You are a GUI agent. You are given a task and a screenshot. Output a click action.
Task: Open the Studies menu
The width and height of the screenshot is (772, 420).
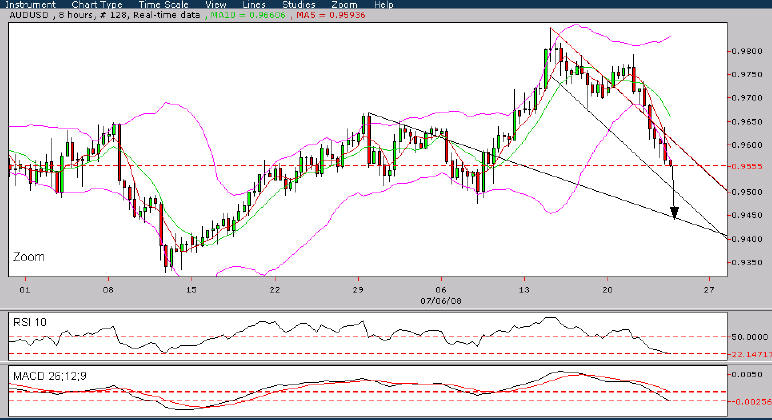point(299,4)
